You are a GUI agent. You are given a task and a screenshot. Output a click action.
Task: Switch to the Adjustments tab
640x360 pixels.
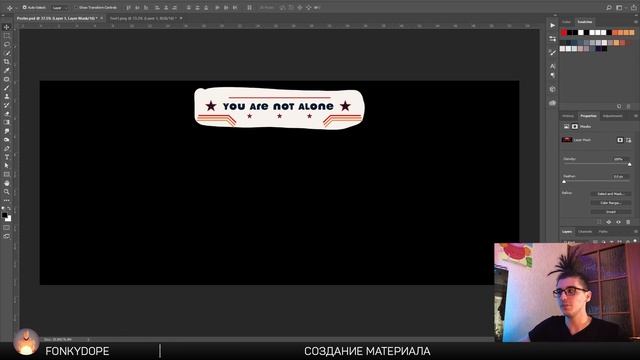pyautogui.click(x=613, y=116)
